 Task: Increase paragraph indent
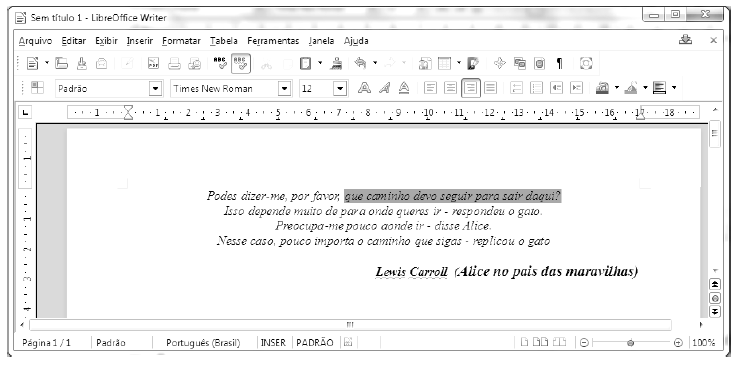point(577,88)
